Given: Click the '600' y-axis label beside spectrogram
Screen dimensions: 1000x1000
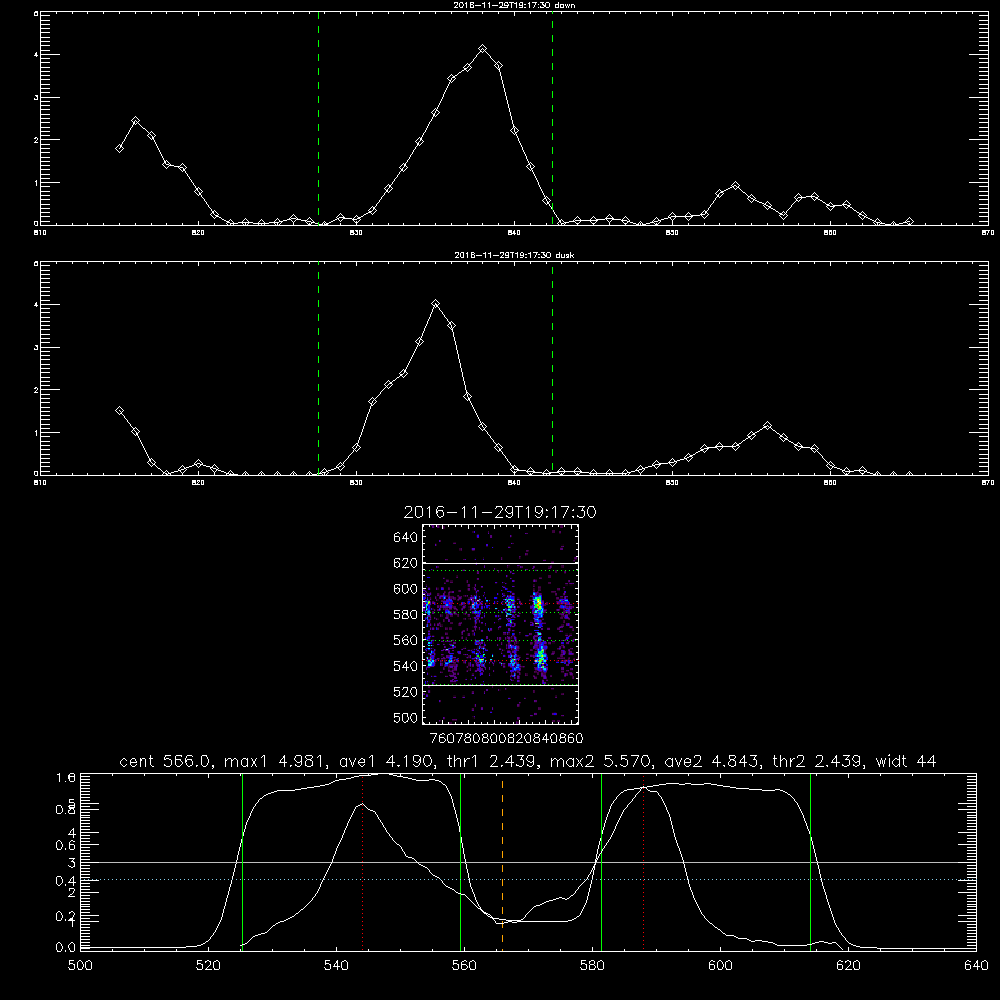Looking at the screenshot, I should (x=406, y=589).
